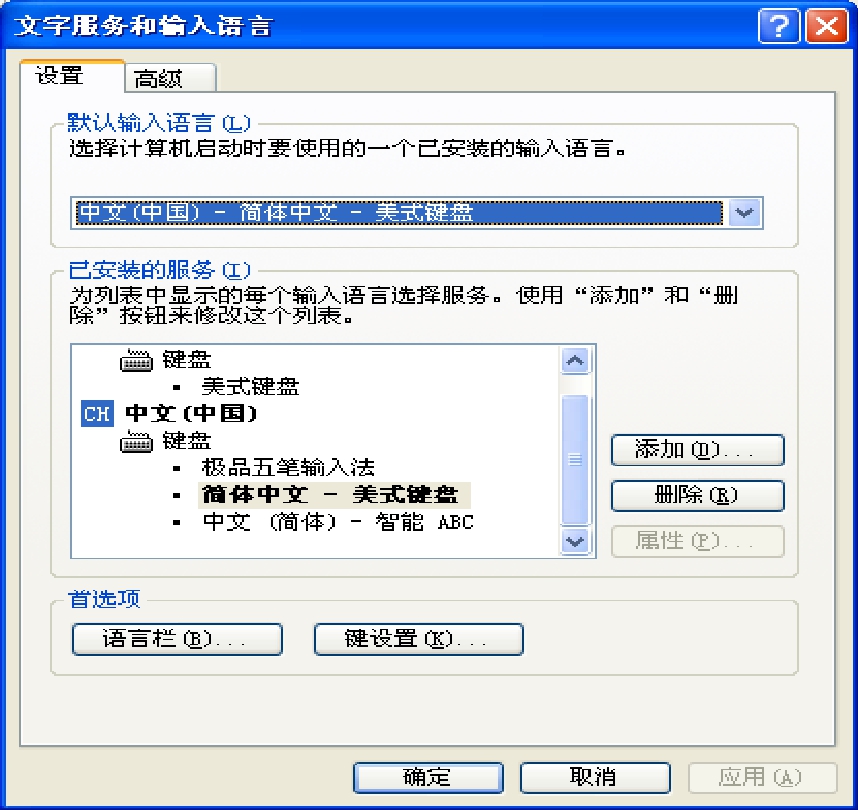Click the default input language combo box
The width and height of the screenshot is (858, 810).
pyautogui.click(x=416, y=212)
